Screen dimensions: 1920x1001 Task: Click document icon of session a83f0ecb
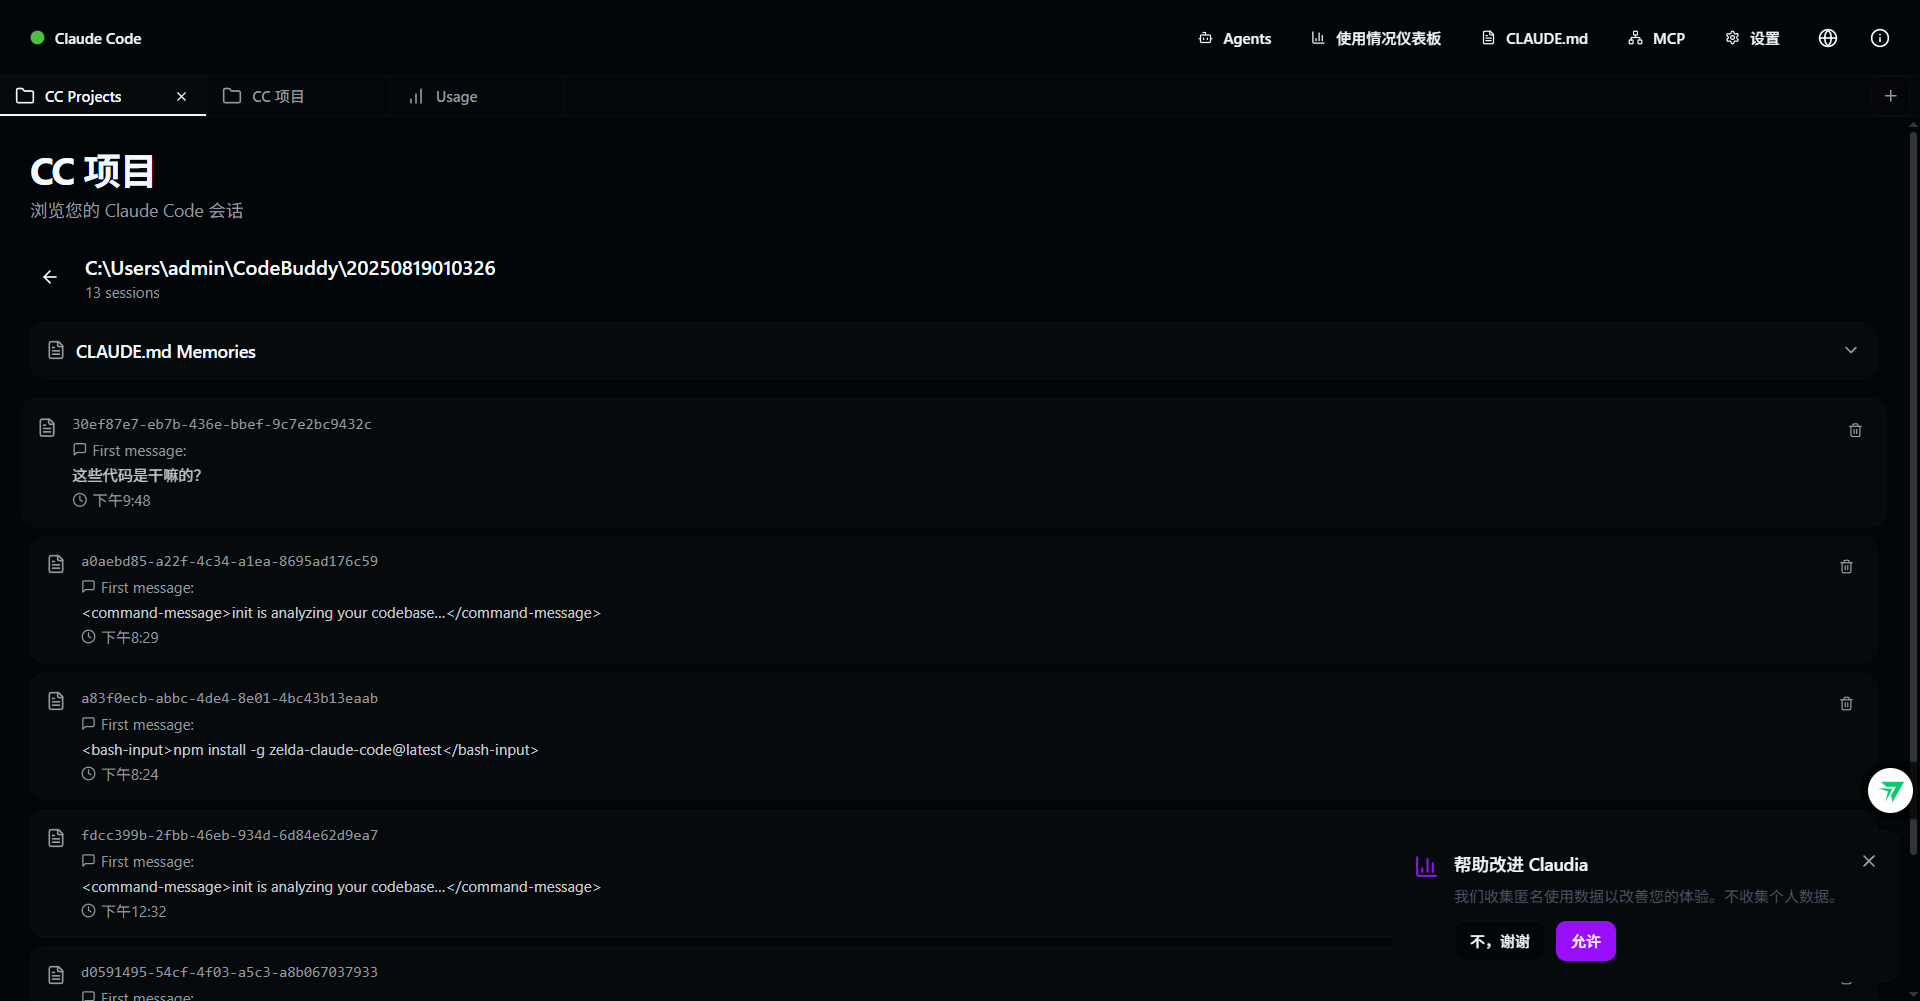56,702
